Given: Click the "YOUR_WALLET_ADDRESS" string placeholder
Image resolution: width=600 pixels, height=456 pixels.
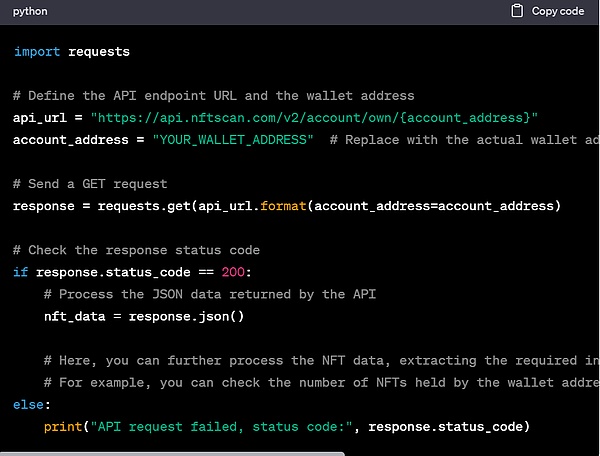Looking at the screenshot, I should (232, 139).
